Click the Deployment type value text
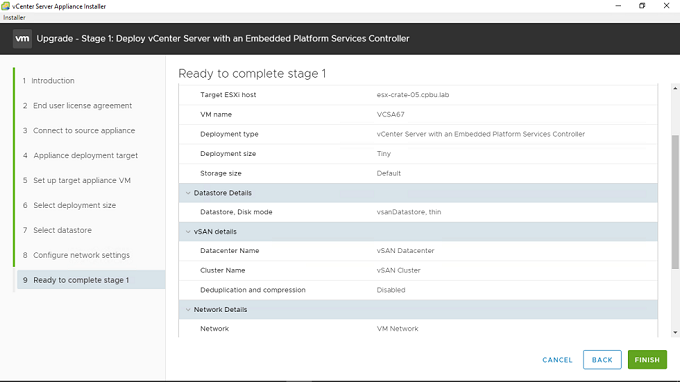Image resolution: width=680 pixels, height=382 pixels. pyautogui.click(x=481, y=134)
